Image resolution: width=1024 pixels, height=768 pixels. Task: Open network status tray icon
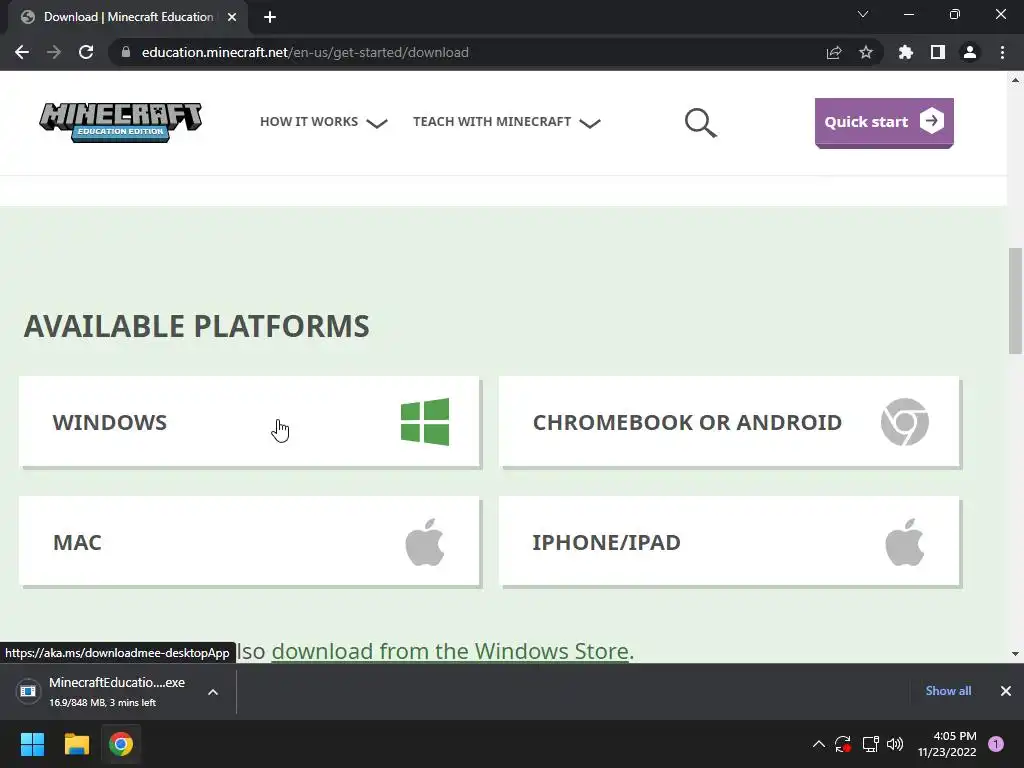click(870, 744)
